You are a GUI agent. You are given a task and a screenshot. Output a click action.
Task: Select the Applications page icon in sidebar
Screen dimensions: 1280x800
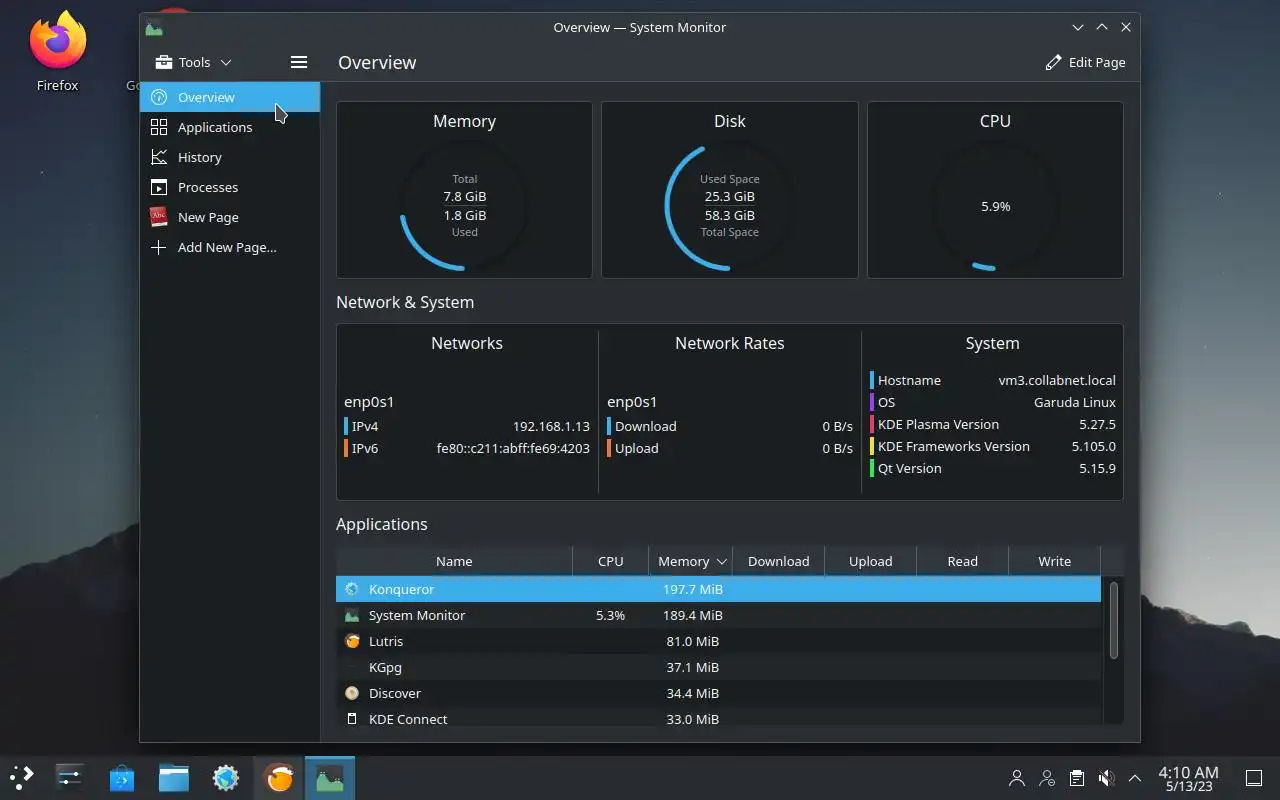(x=158, y=127)
